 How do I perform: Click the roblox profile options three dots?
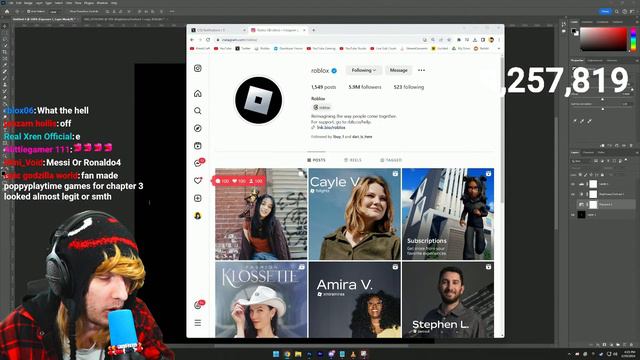click(421, 70)
